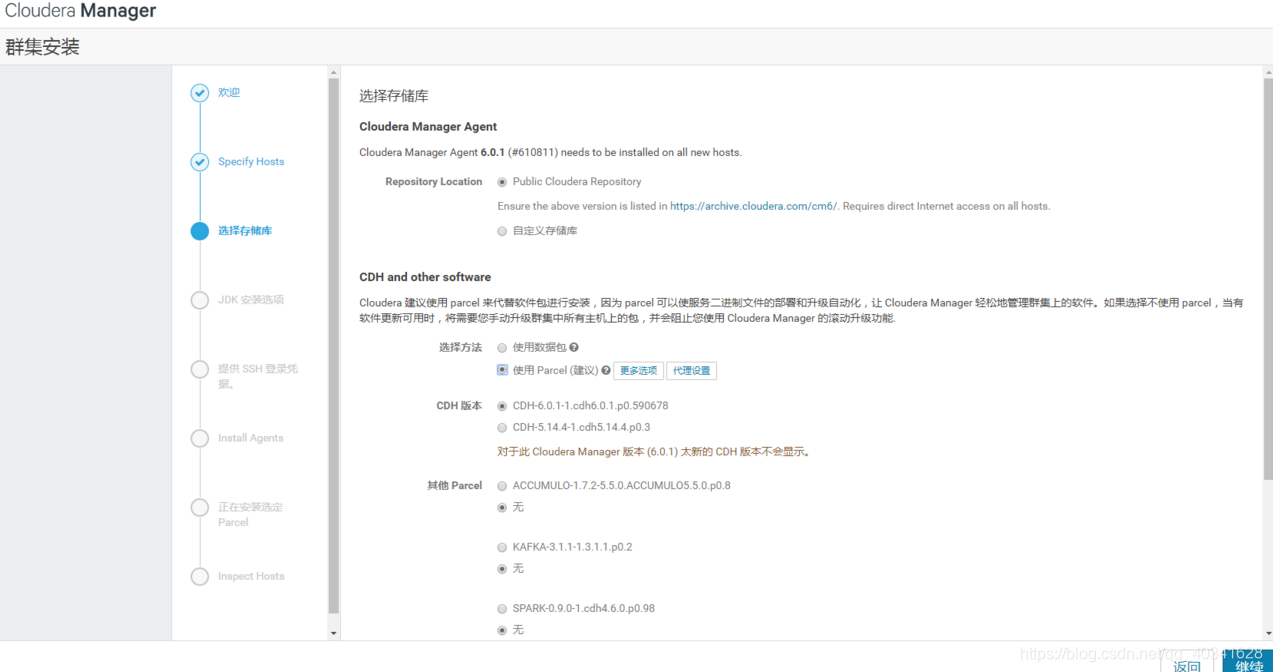Click the 正在安装选定 Parcel step circle
This screenshot has height=672, width=1273.
200,507
